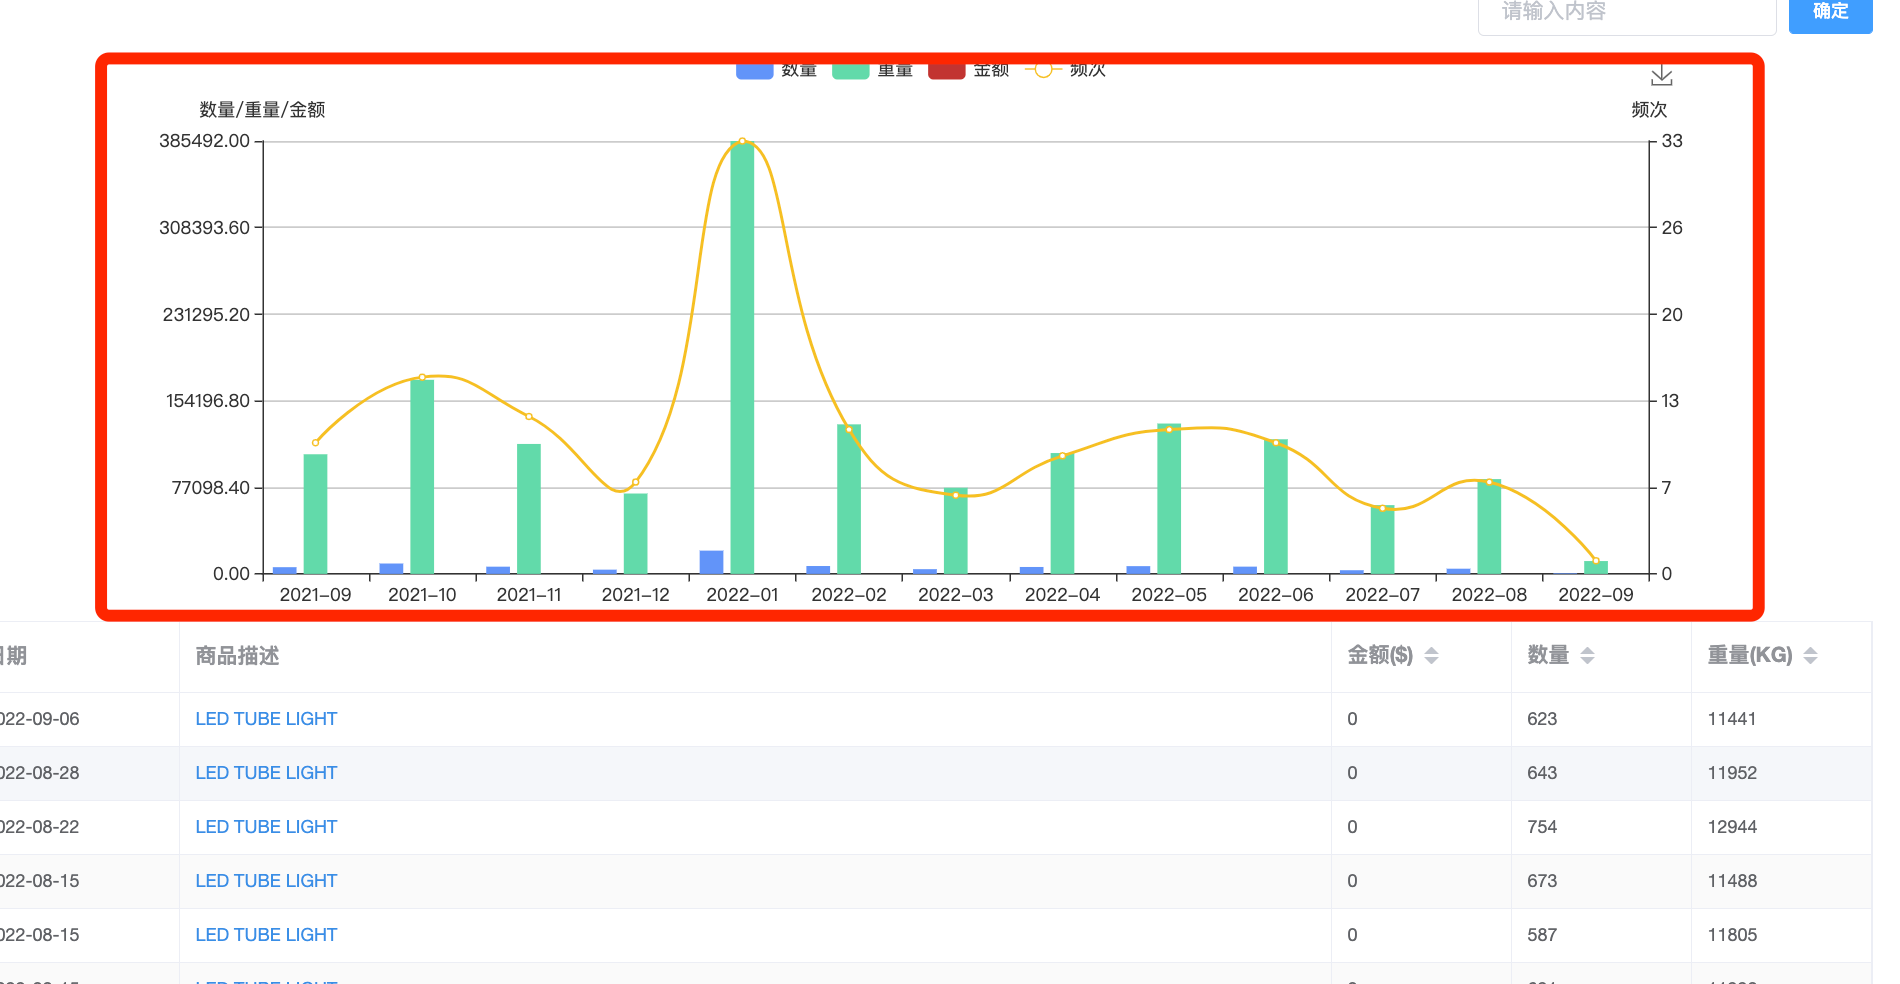Click the 385492.00 y-axis label

[x=204, y=141]
